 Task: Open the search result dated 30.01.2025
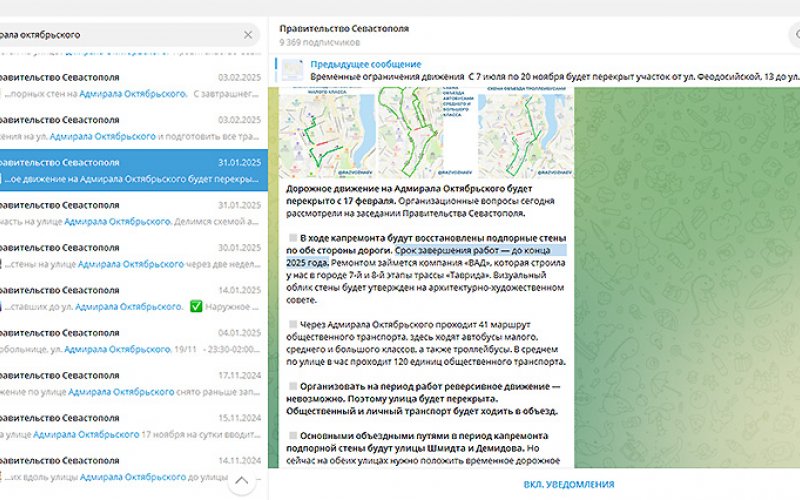130,255
